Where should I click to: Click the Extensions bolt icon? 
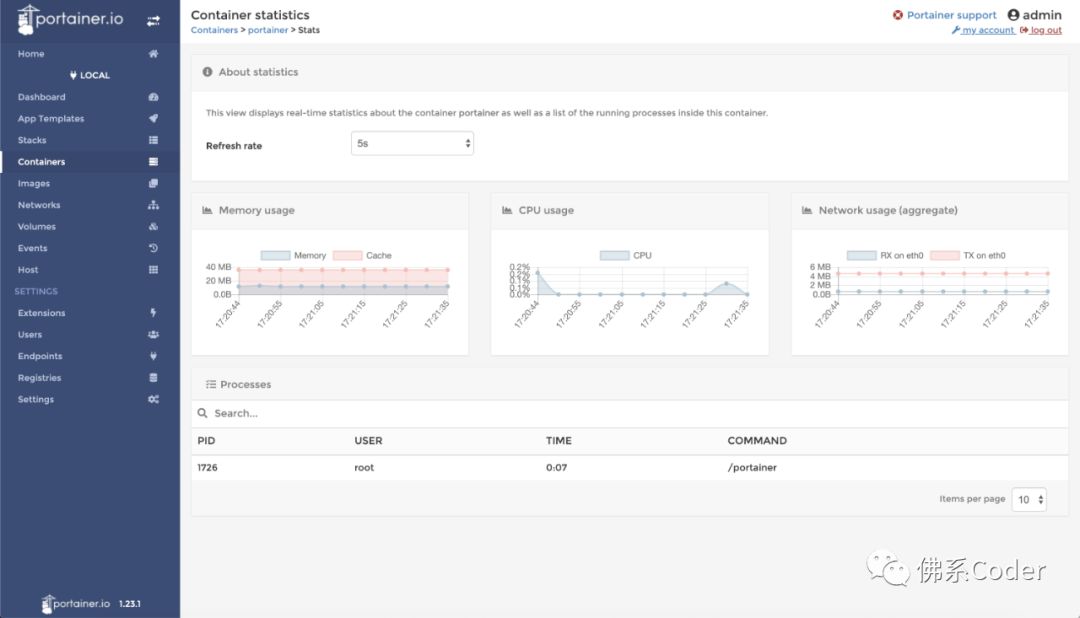[x=153, y=313]
